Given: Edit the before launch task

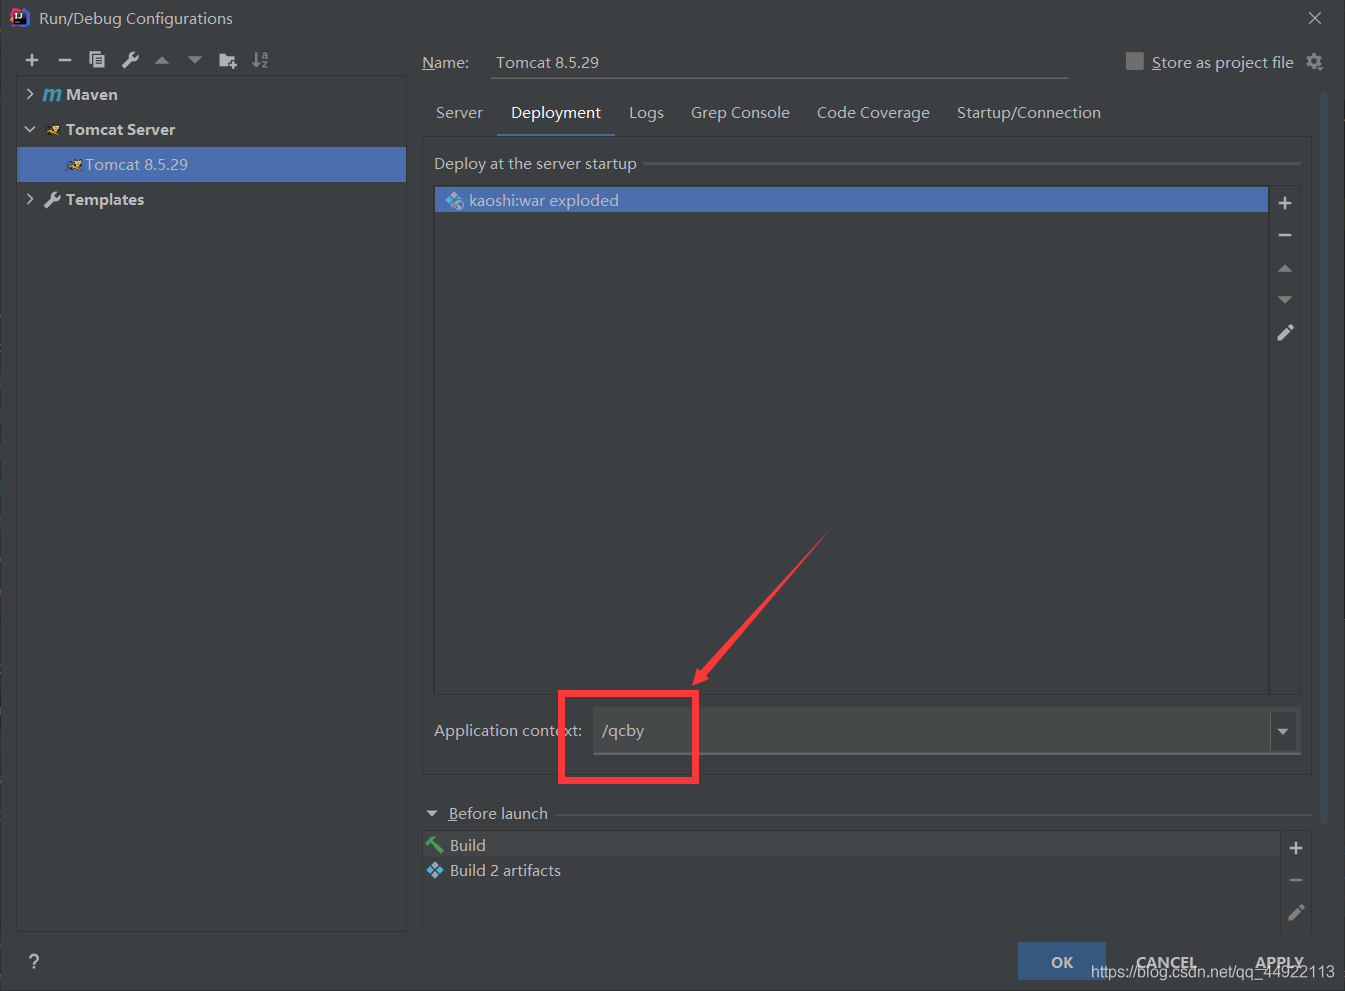Looking at the screenshot, I should 1296,912.
